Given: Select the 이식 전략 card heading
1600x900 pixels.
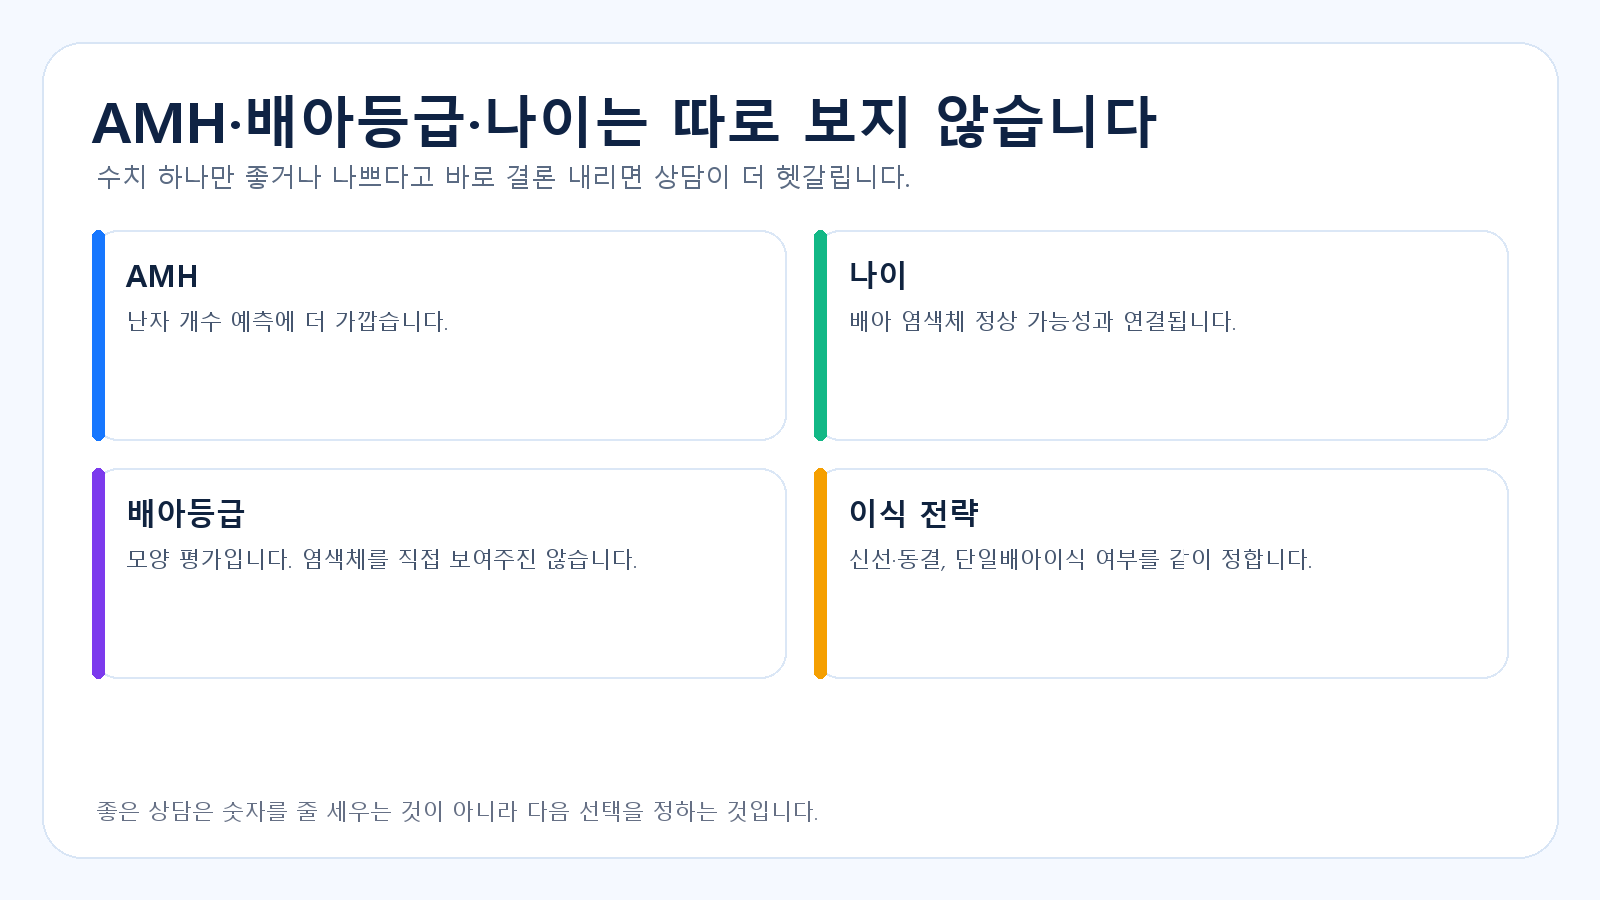Looking at the screenshot, I should [x=913, y=513].
